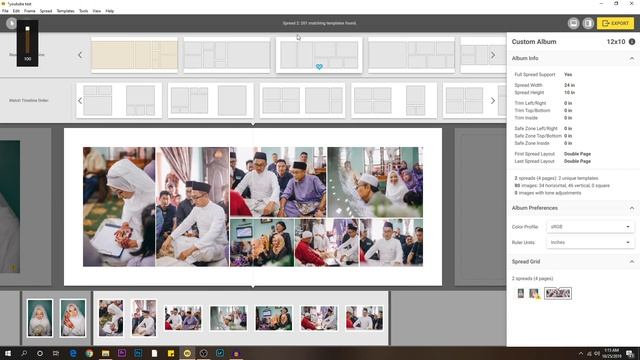Viewport: 640px width, 360px height.
Task: Select first template in Match Timeline Order row
Action: coord(119,100)
